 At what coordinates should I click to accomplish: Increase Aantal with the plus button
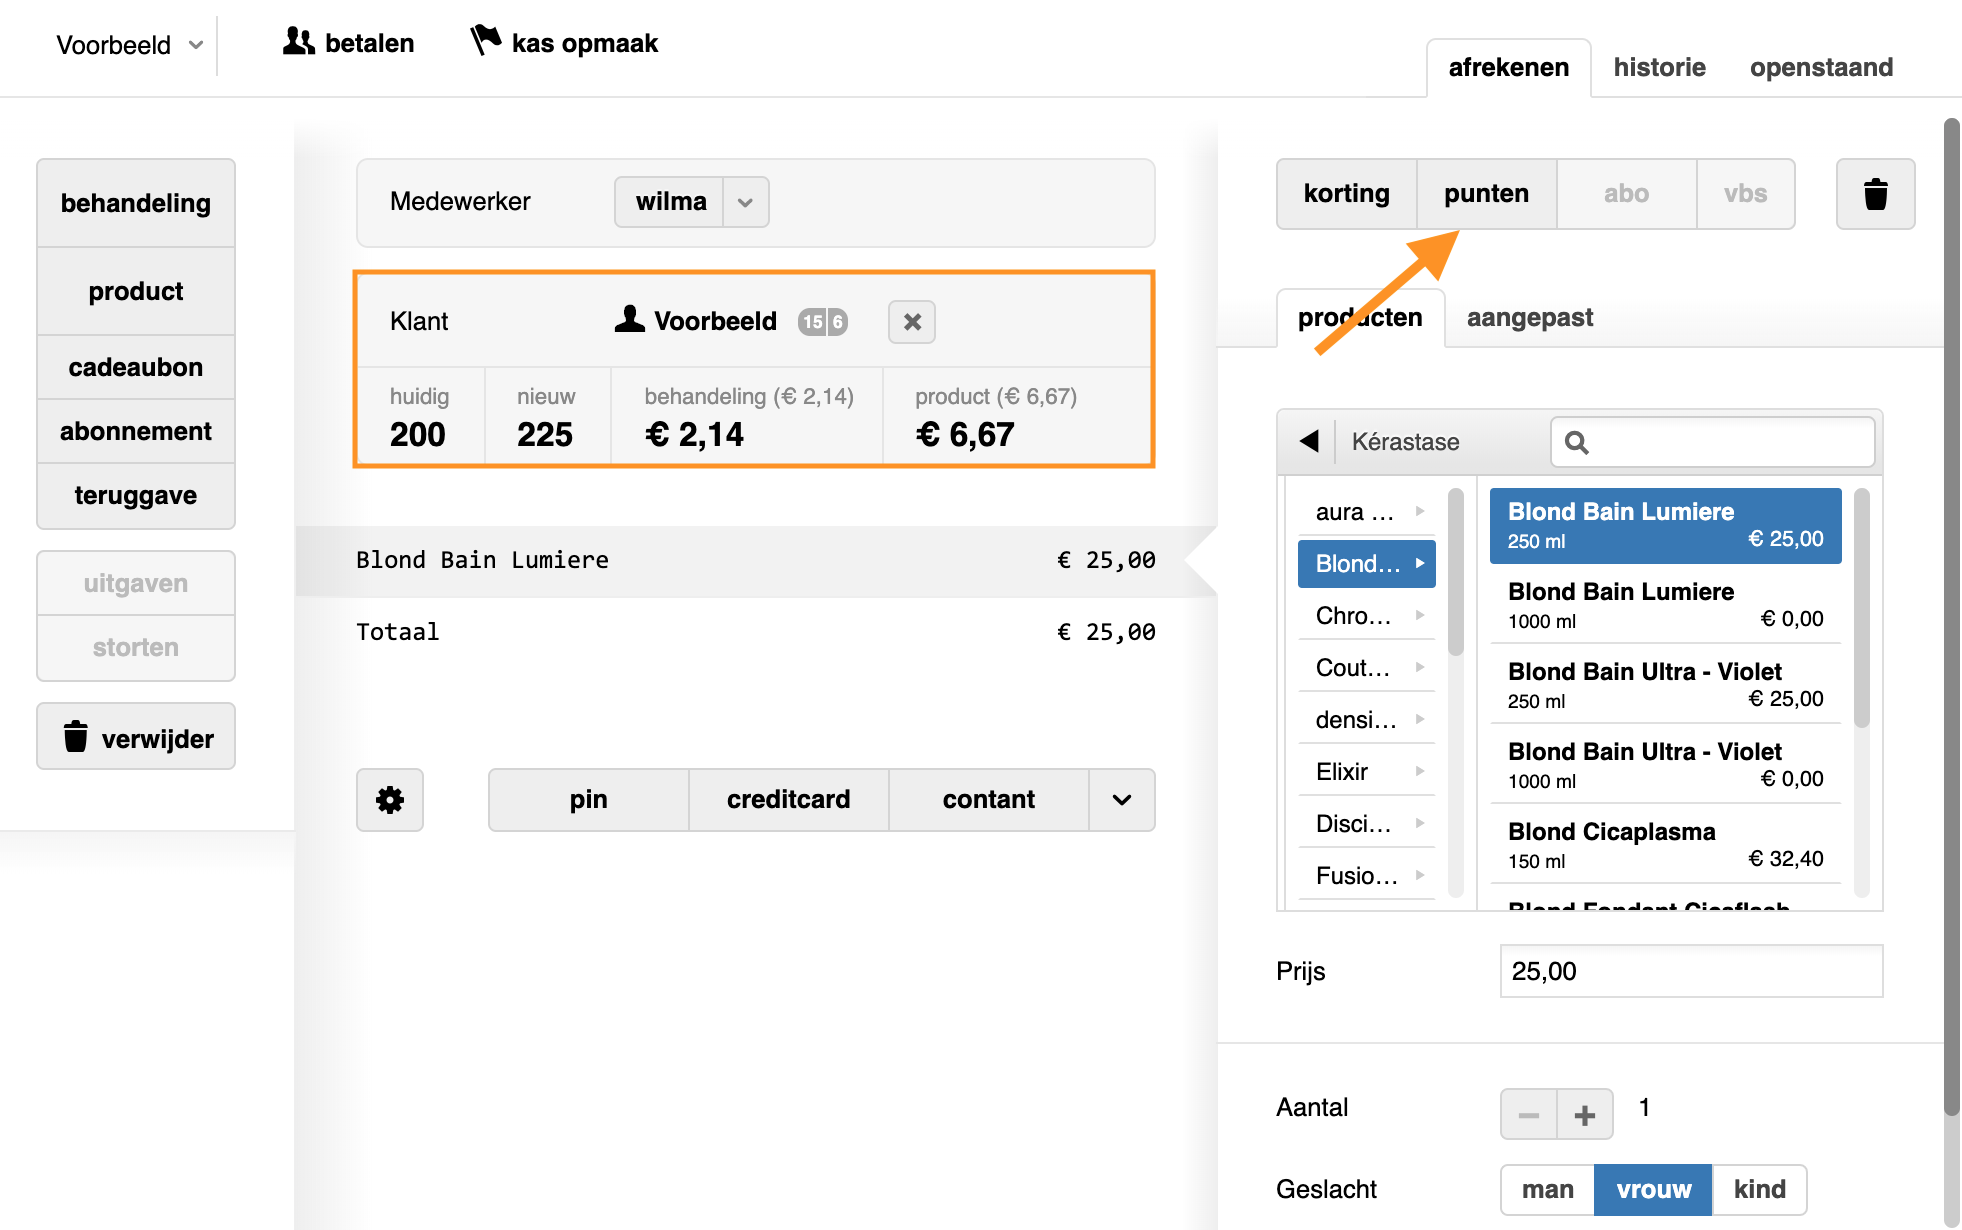[1585, 1114]
